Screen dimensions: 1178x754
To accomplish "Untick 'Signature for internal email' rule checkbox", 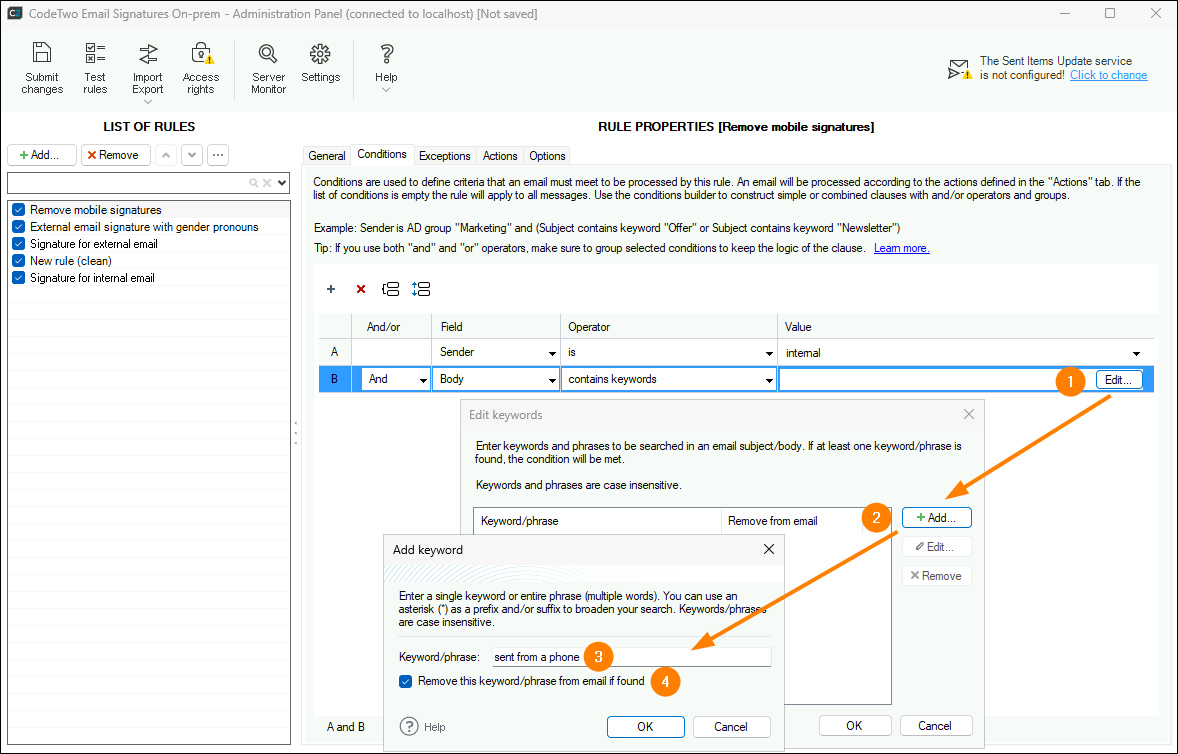I will click(x=19, y=278).
